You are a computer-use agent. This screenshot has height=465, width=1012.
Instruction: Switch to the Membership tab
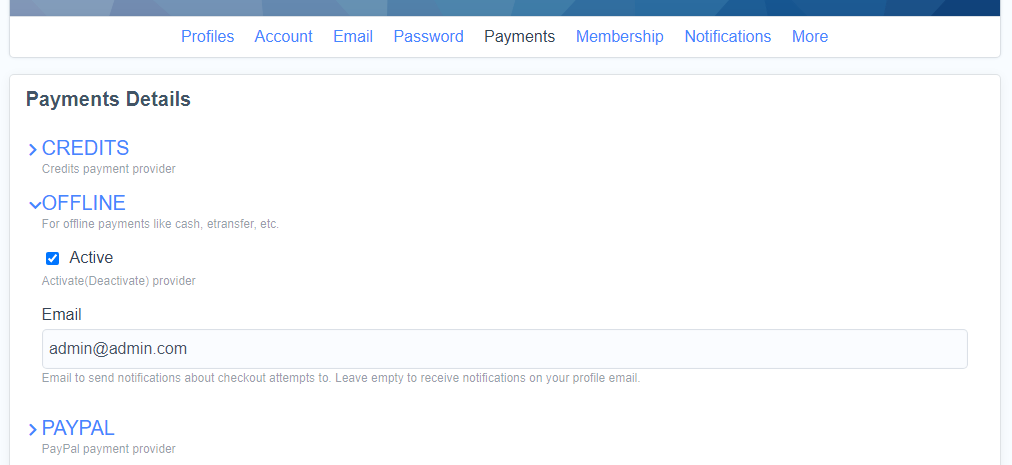619,36
